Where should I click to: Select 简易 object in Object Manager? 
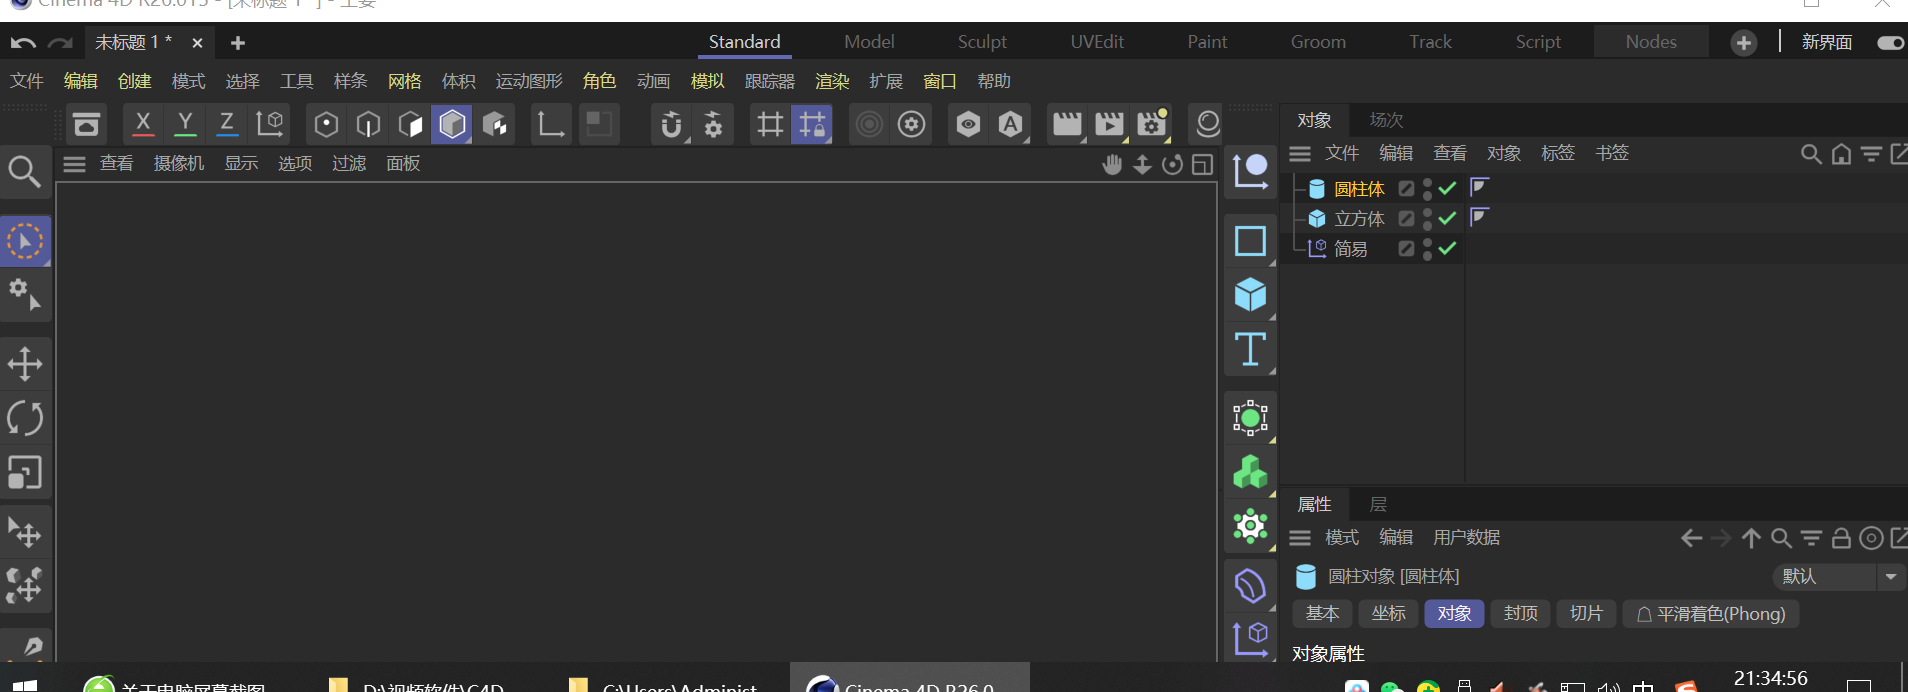1350,249
